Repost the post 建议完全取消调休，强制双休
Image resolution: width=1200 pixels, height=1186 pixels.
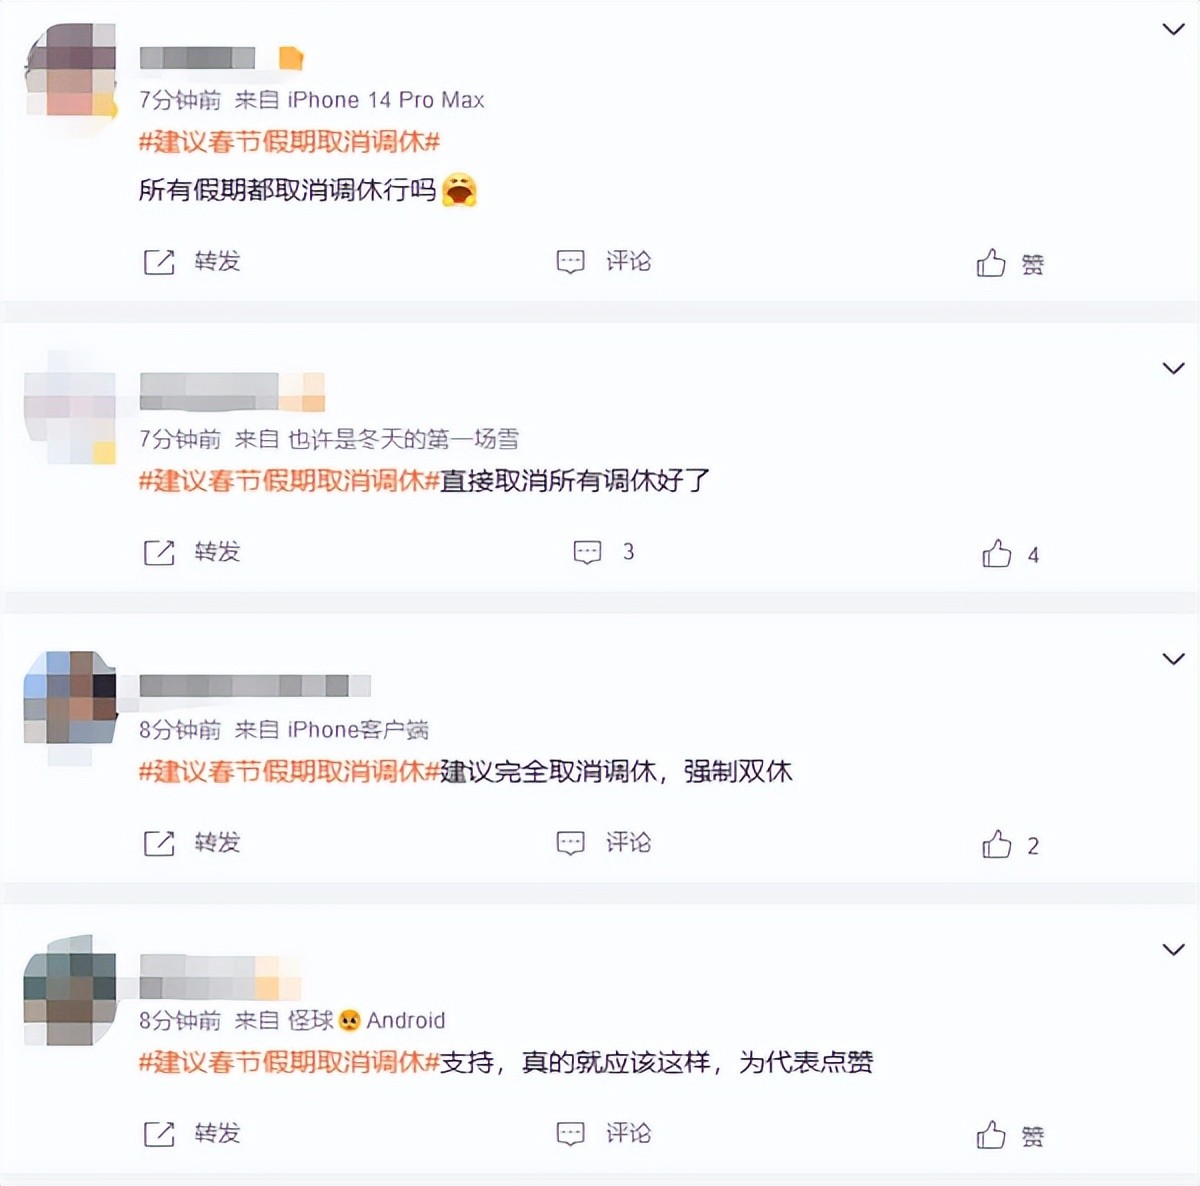pos(192,843)
